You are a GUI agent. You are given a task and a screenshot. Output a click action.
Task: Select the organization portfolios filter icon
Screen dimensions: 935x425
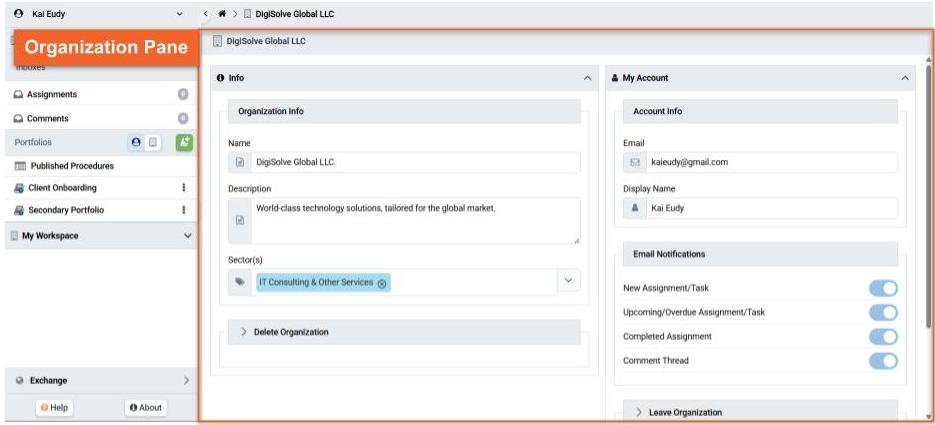coord(153,143)
